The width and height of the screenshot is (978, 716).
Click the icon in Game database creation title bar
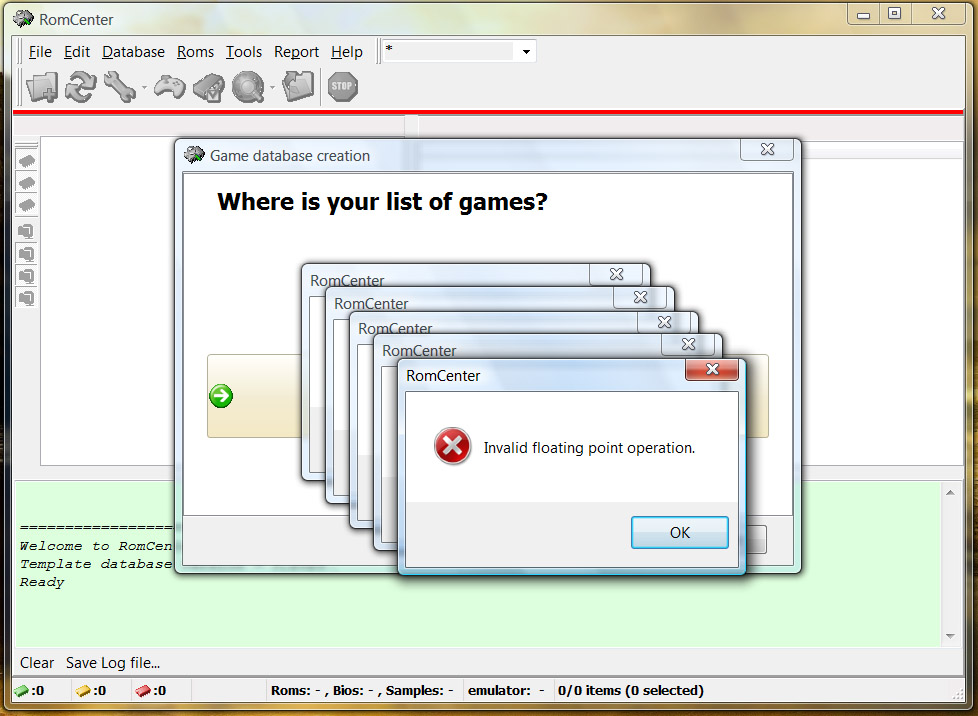pos(195,155)
